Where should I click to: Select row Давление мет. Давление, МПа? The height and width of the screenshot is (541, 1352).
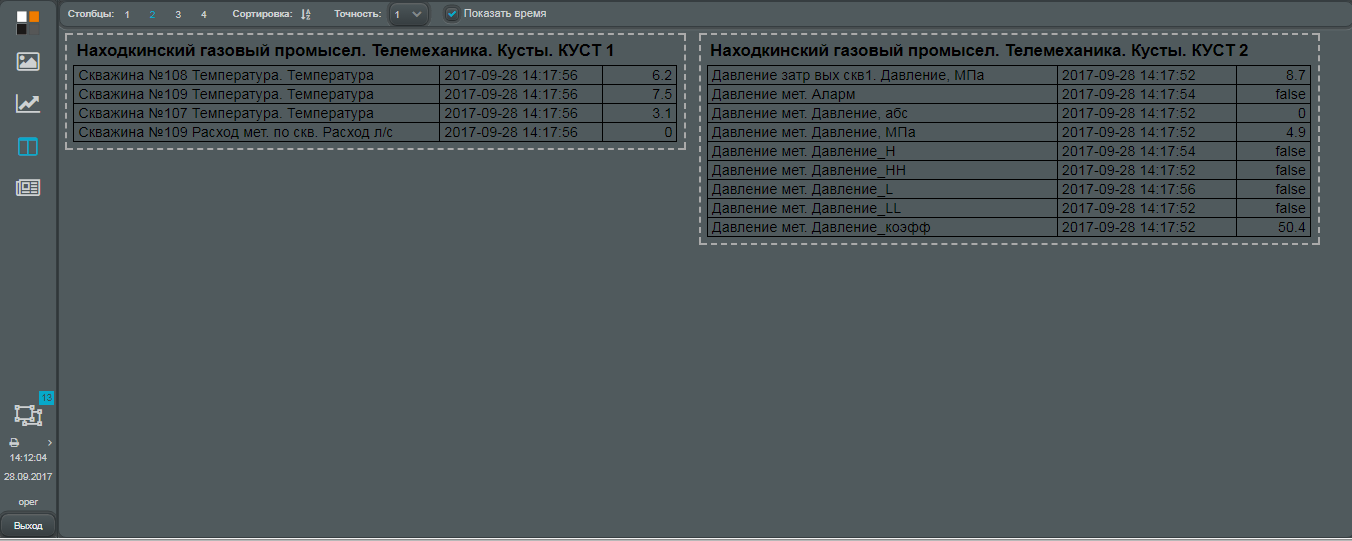point(1009,132)
